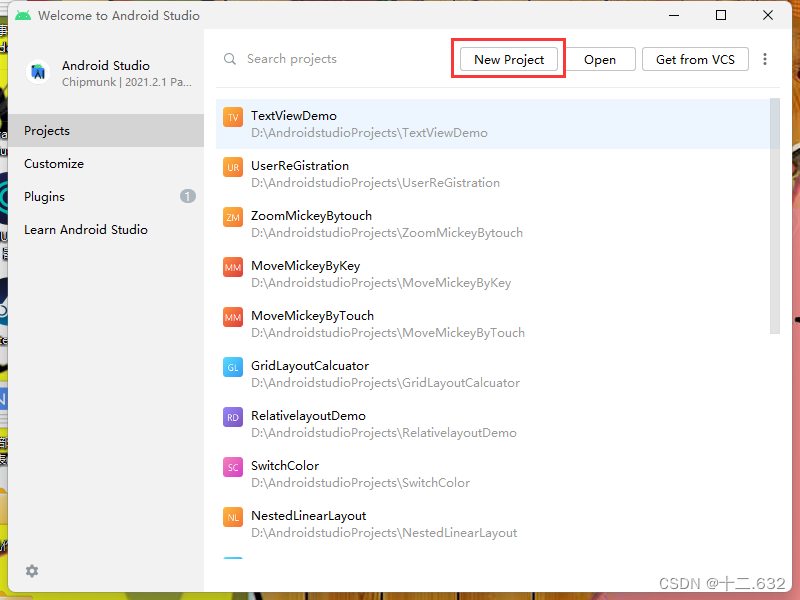The width and height of the screenshot is (800, 600).
Task: Click path D:\AndroidstudioProjects\TextViewDemo
Action: (x=369, y=133)
